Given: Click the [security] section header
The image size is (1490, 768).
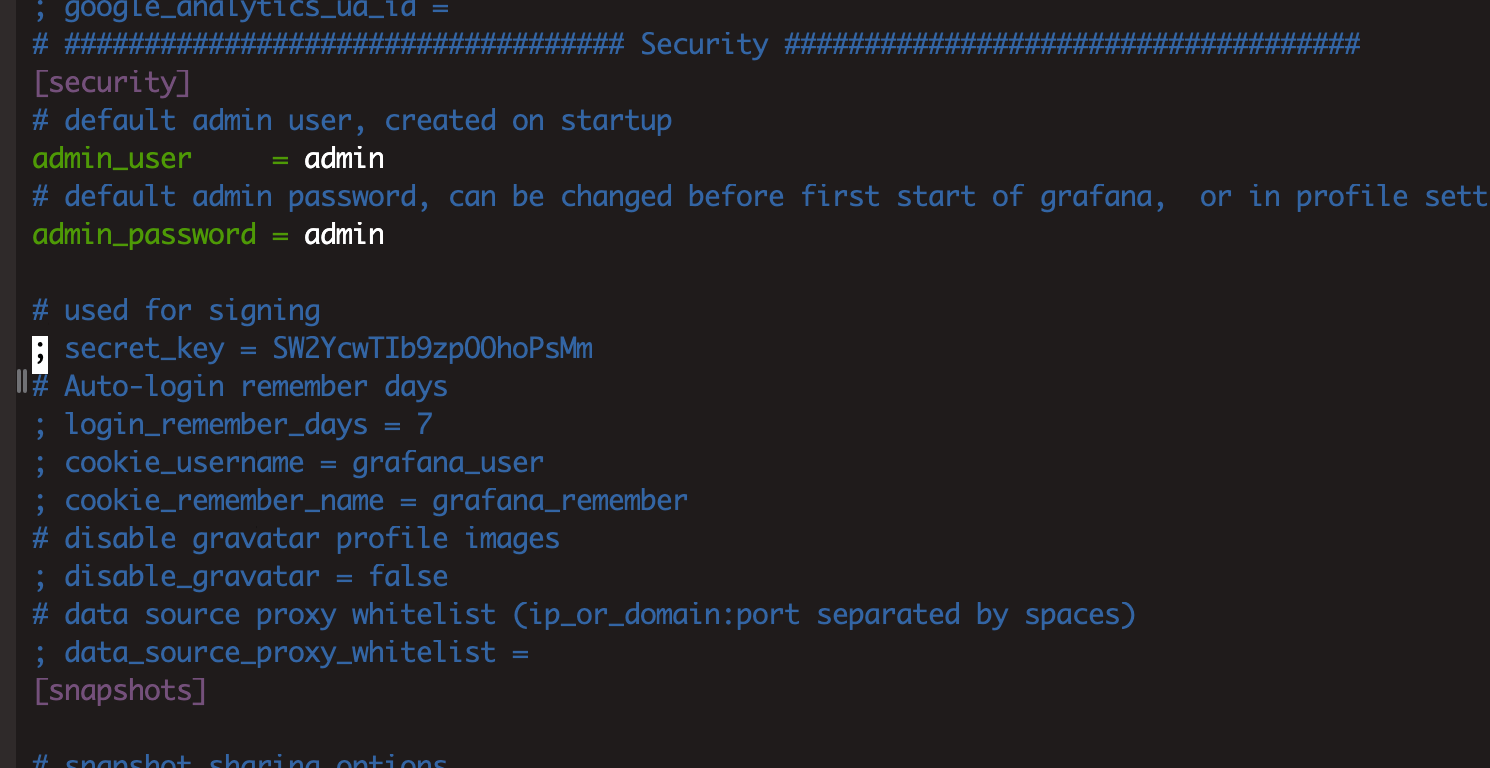Looking at the screenshot, I should pyautogui.click(x=111, y=82).
